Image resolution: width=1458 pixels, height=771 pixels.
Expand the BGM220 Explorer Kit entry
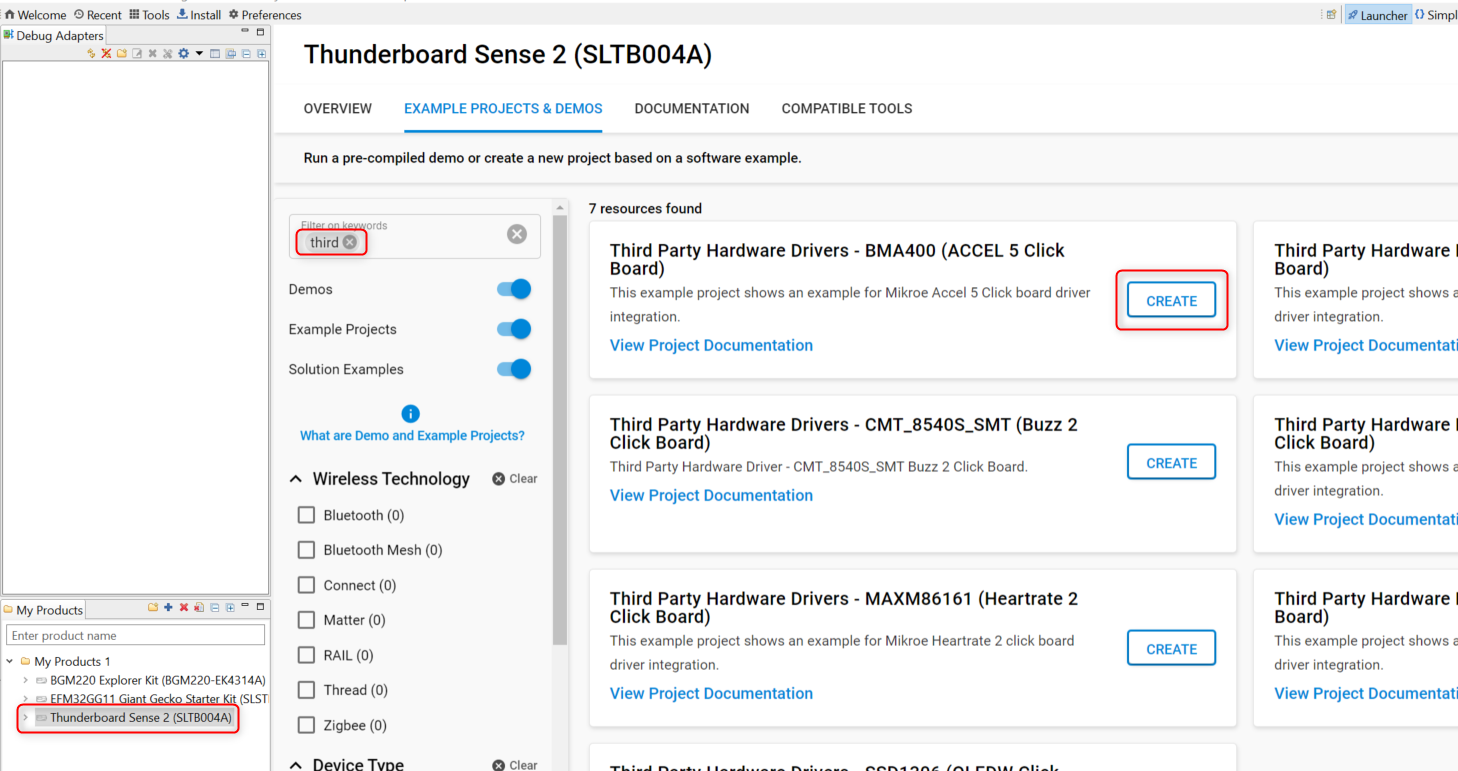pyautogui.click(x=25, y=680)
